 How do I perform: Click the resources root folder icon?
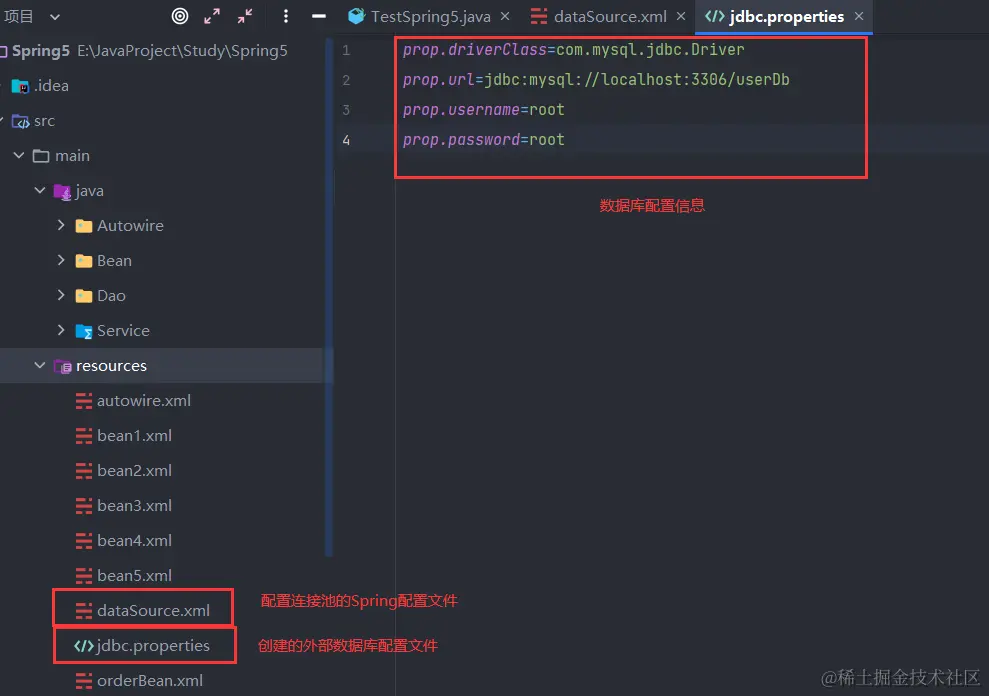click(62, 366)
